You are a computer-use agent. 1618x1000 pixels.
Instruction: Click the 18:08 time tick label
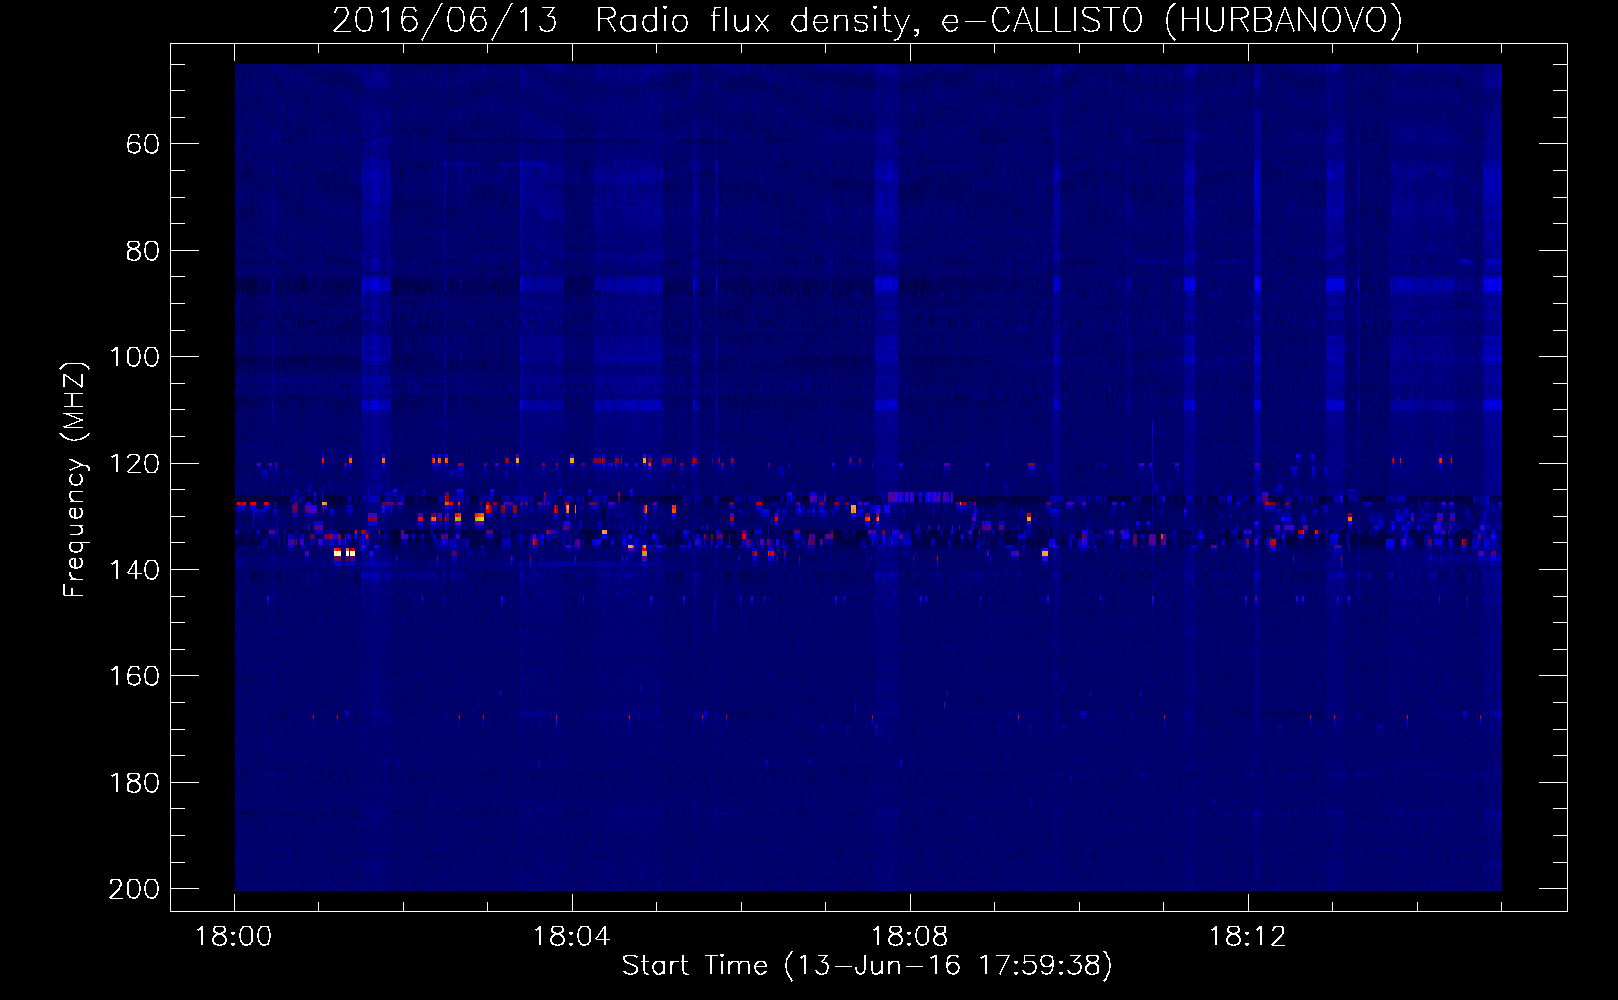[x=909, y=937]
